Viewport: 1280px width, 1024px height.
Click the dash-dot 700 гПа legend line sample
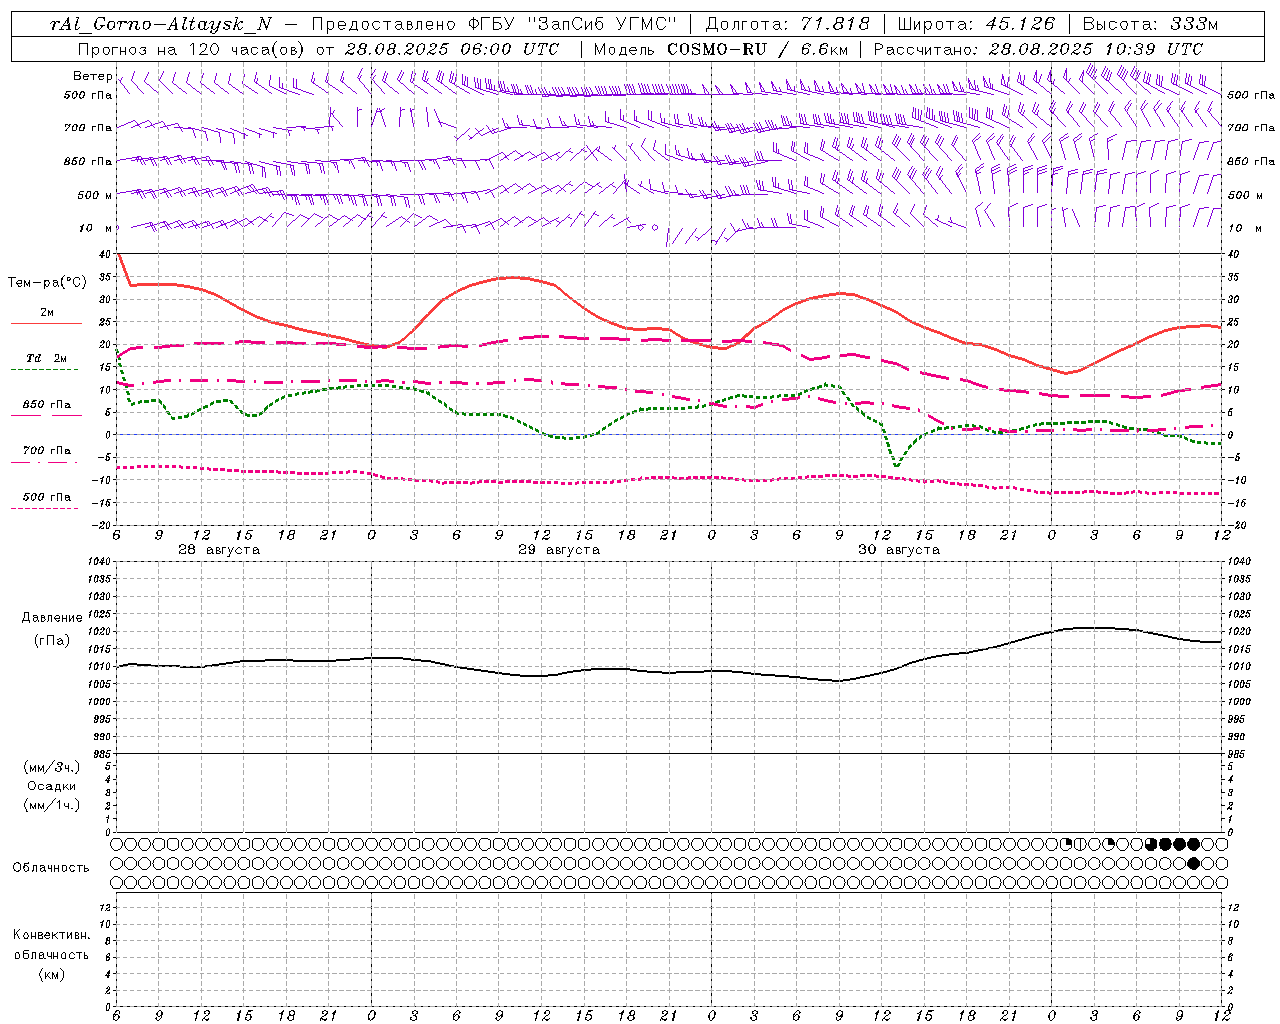45,462
